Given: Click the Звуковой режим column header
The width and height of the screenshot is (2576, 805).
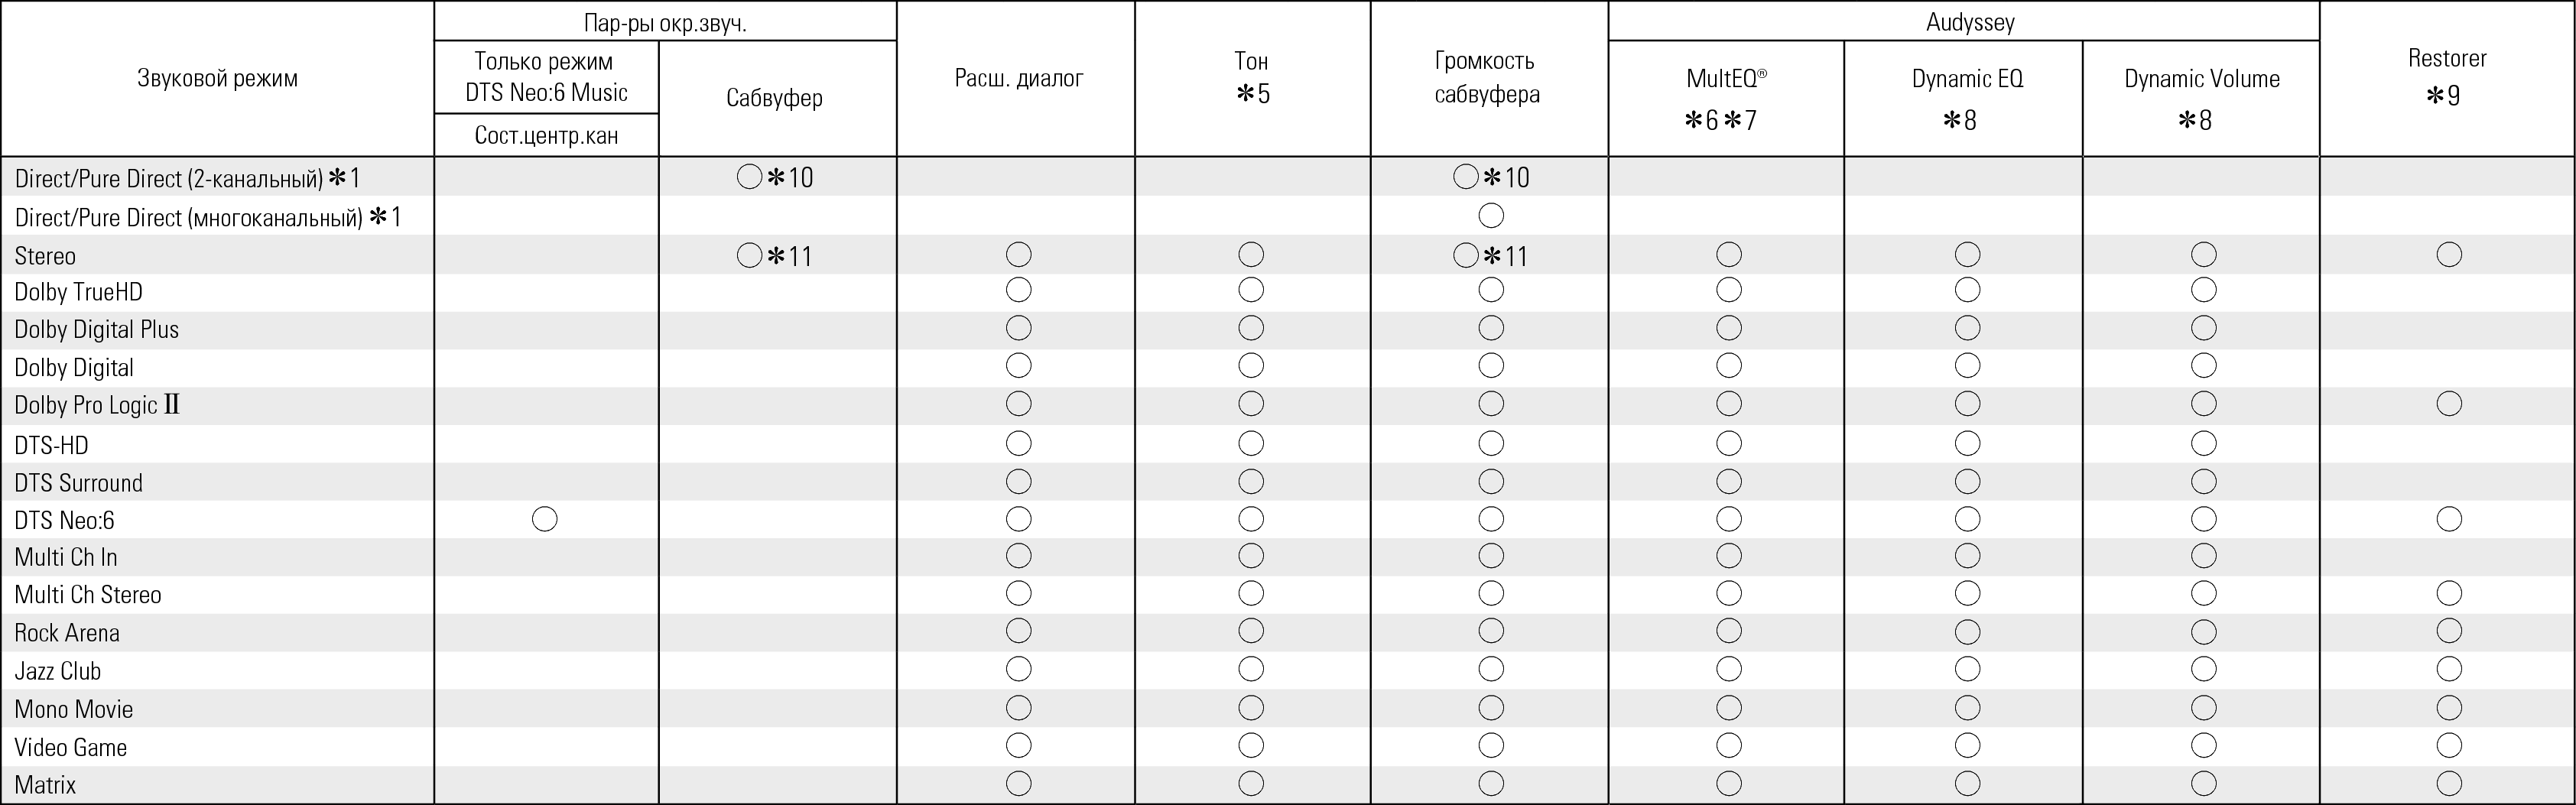Looking at the screenshot, I should (x=217, y=78).
